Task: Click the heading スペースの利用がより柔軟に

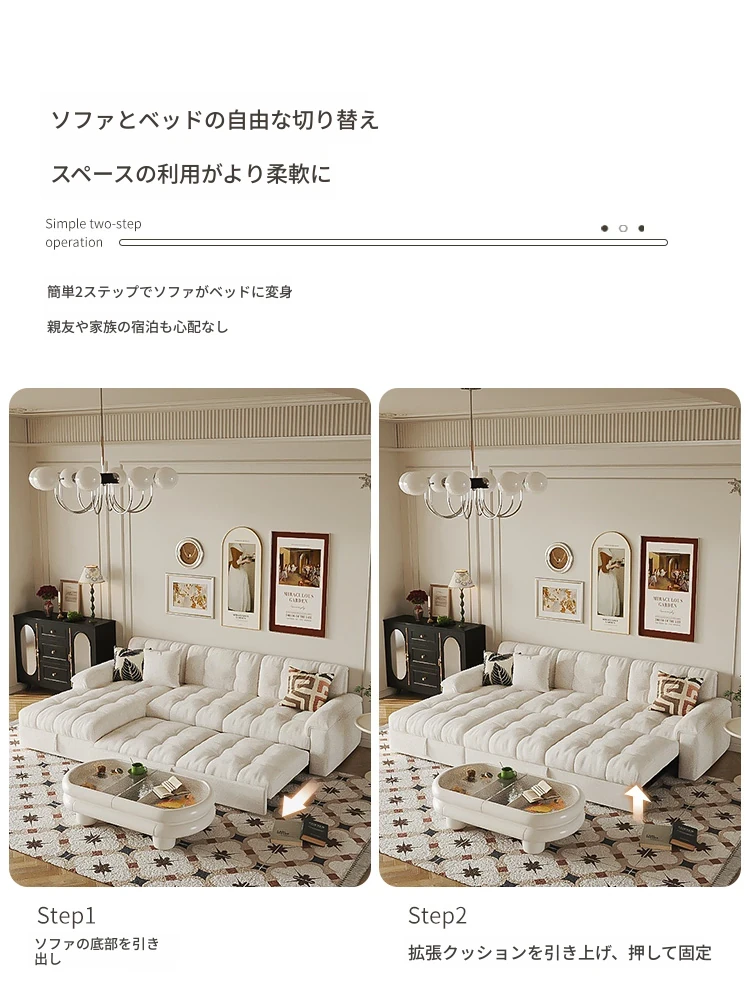Action: click(191, 173)
